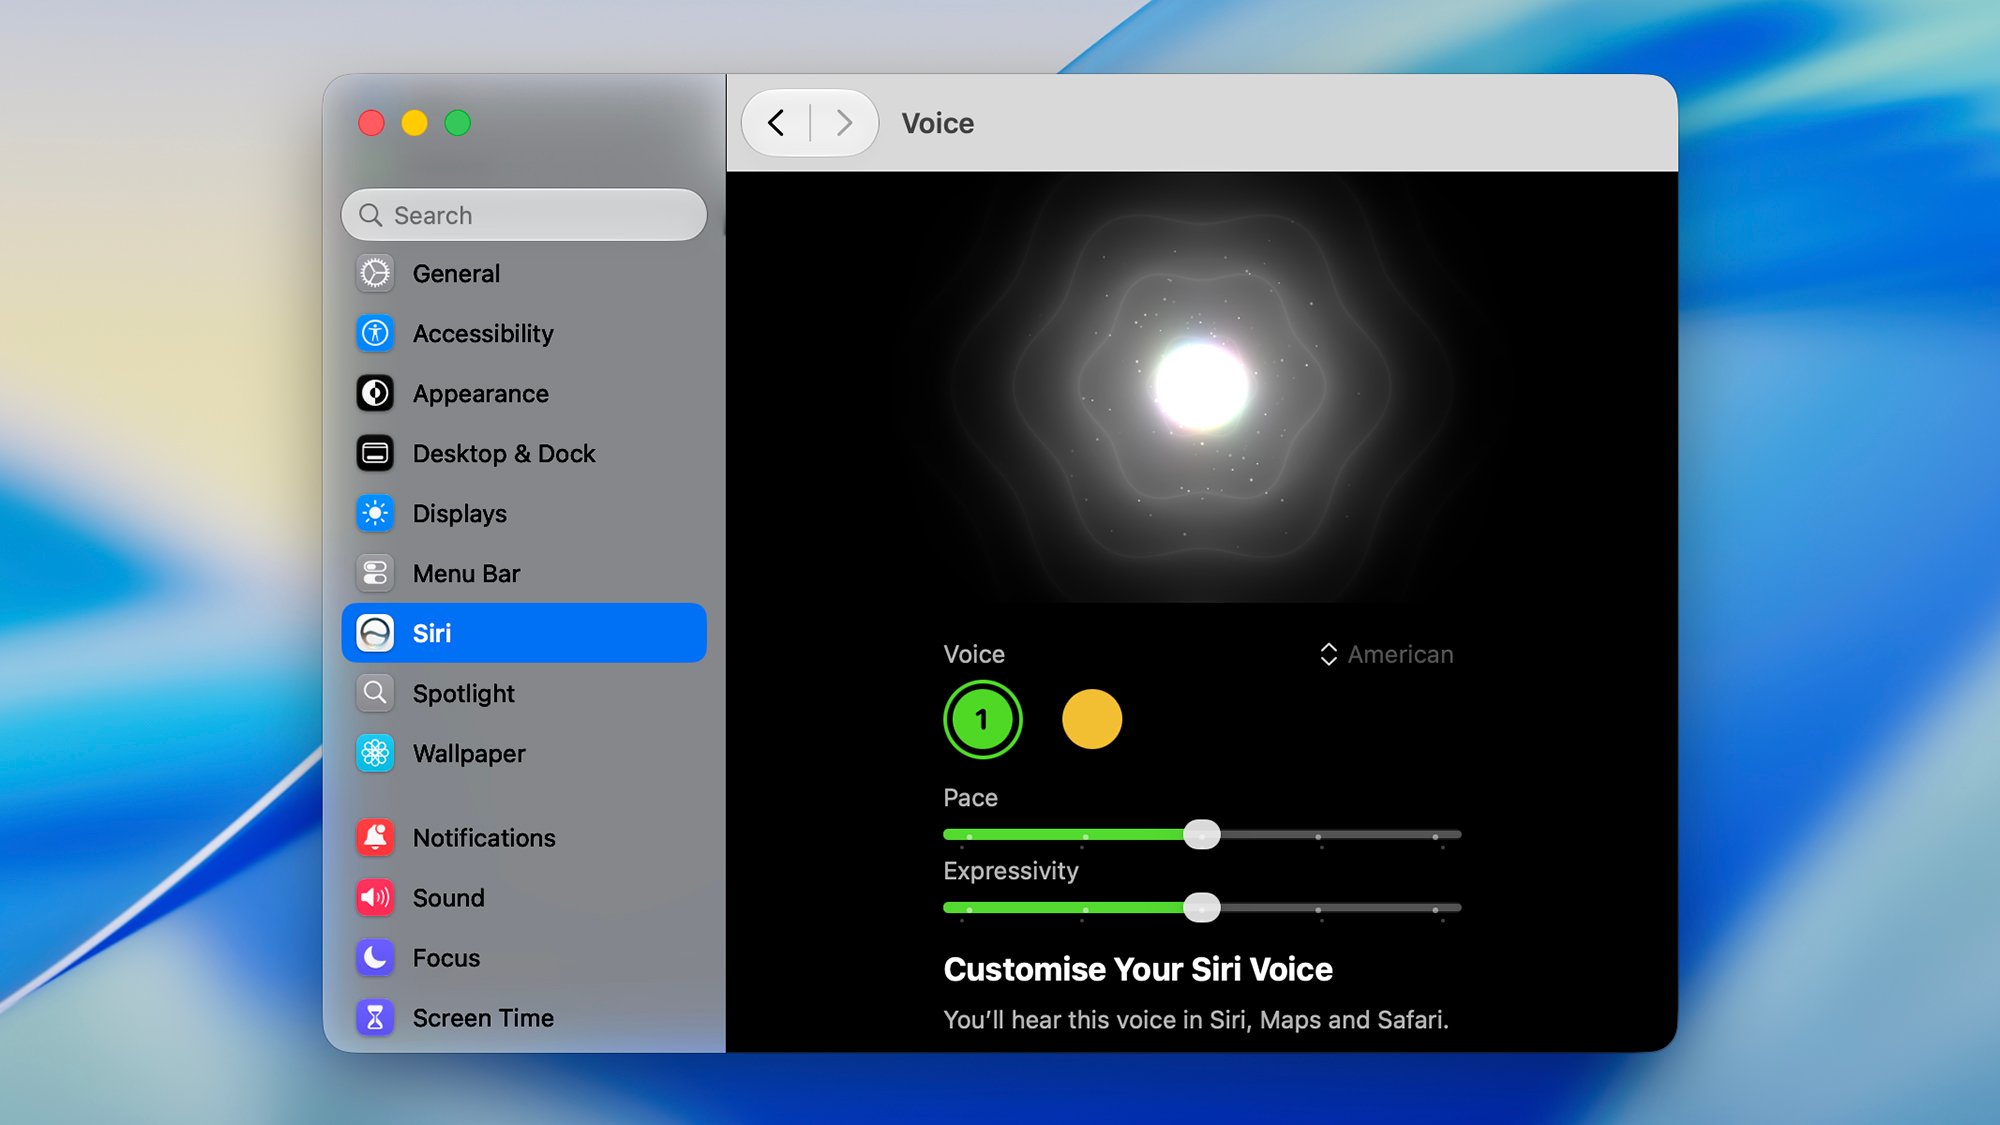Open the American voice variety dropdown
This screenshot has height=1125, width=2000.
[x=1387, y=654]
